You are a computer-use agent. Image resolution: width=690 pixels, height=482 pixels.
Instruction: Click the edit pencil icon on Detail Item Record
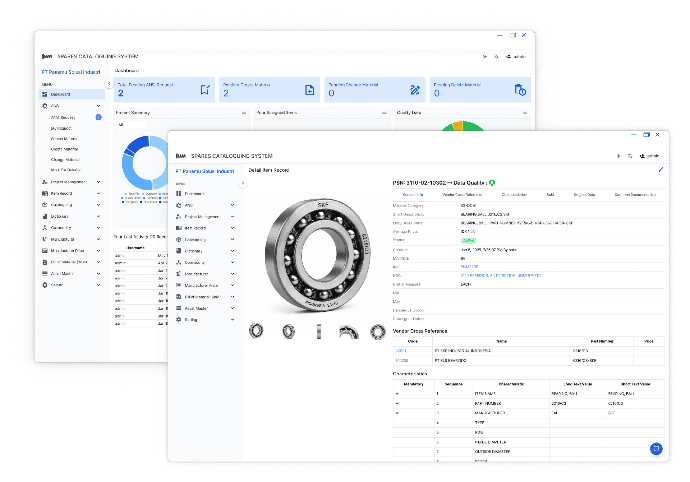[661, 169]
